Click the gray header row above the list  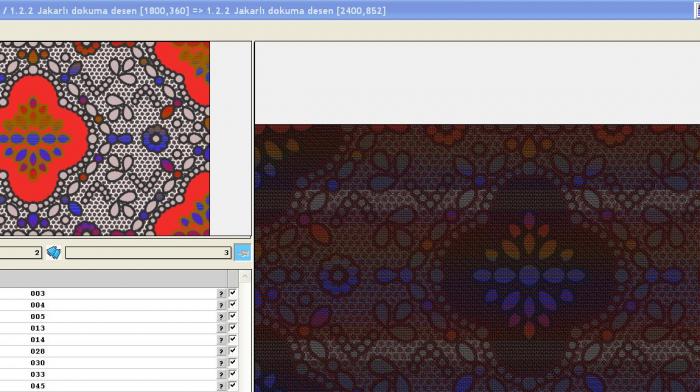[x=114, y=279]
